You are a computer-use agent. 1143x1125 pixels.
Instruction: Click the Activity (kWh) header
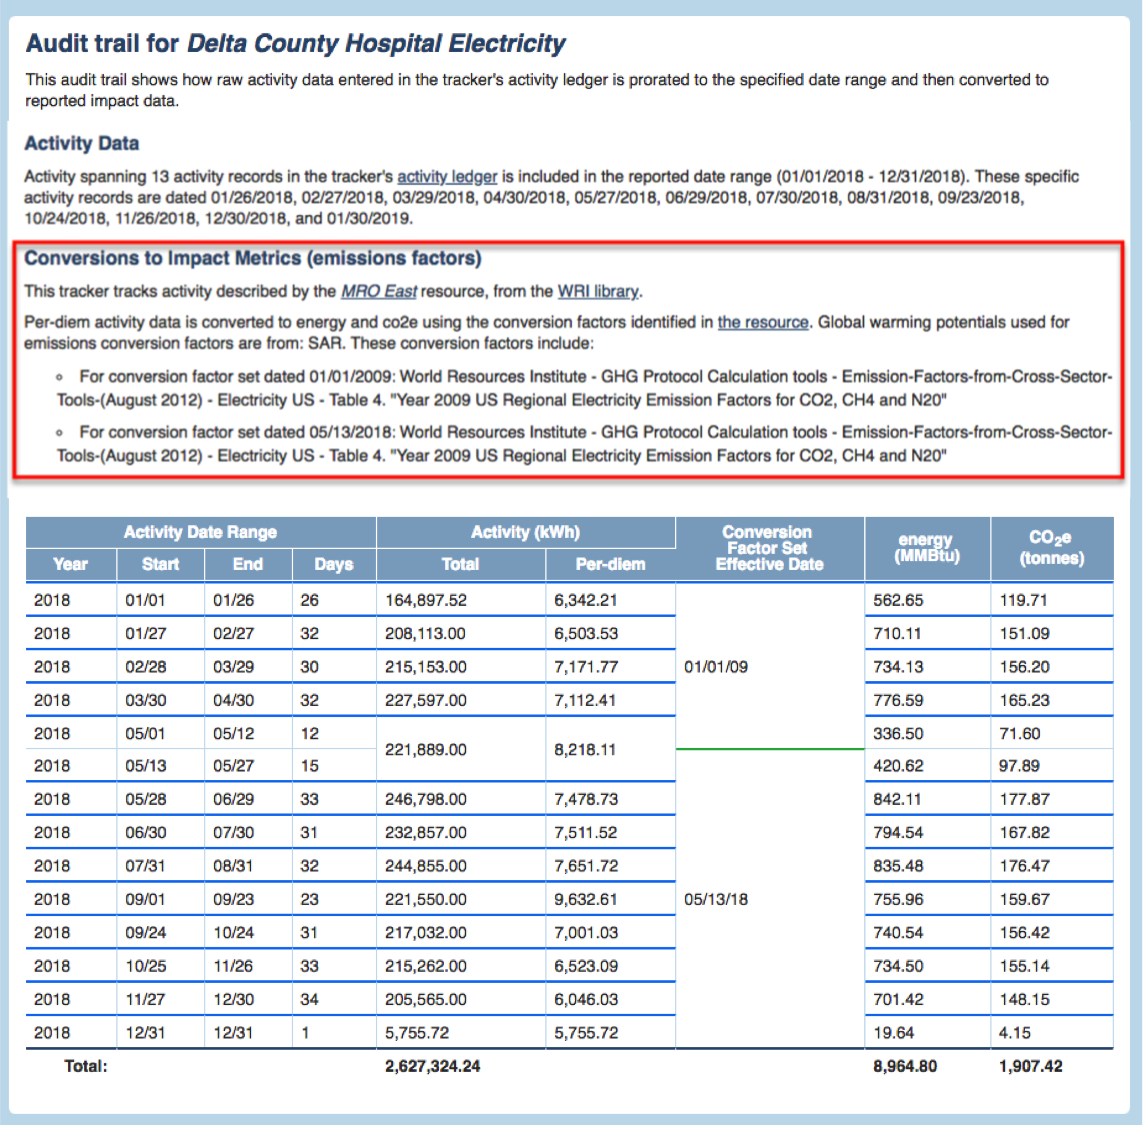point(525,532)
